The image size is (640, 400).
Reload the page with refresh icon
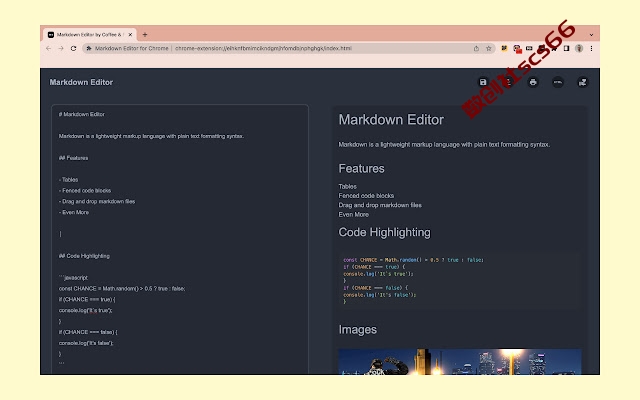pos(73,48)
